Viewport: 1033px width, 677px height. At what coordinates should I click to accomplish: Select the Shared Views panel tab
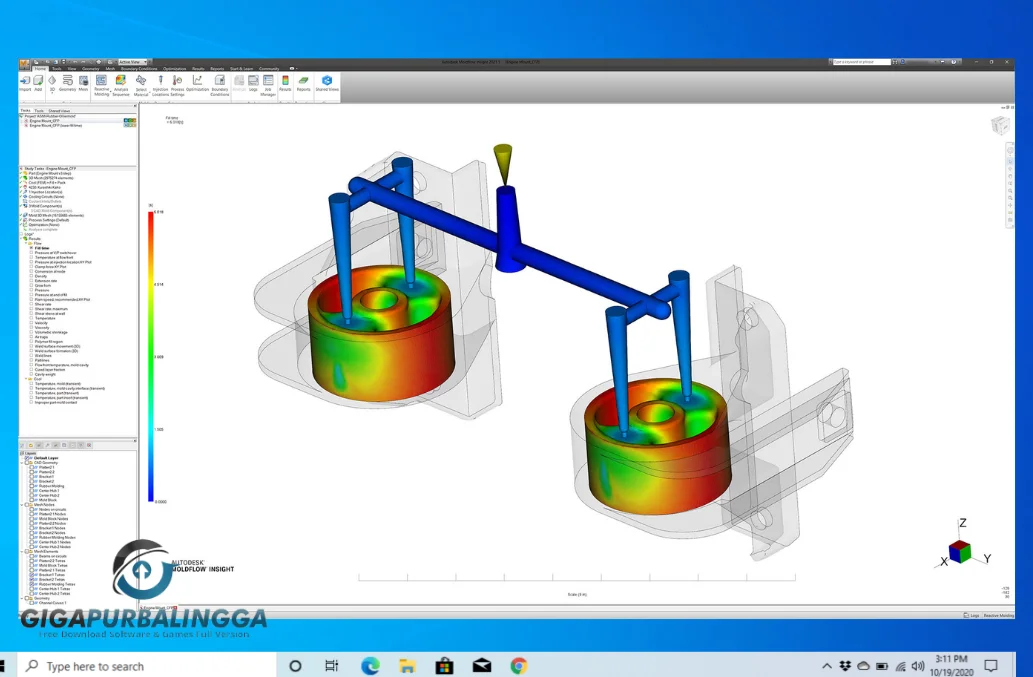pos(59,111)
